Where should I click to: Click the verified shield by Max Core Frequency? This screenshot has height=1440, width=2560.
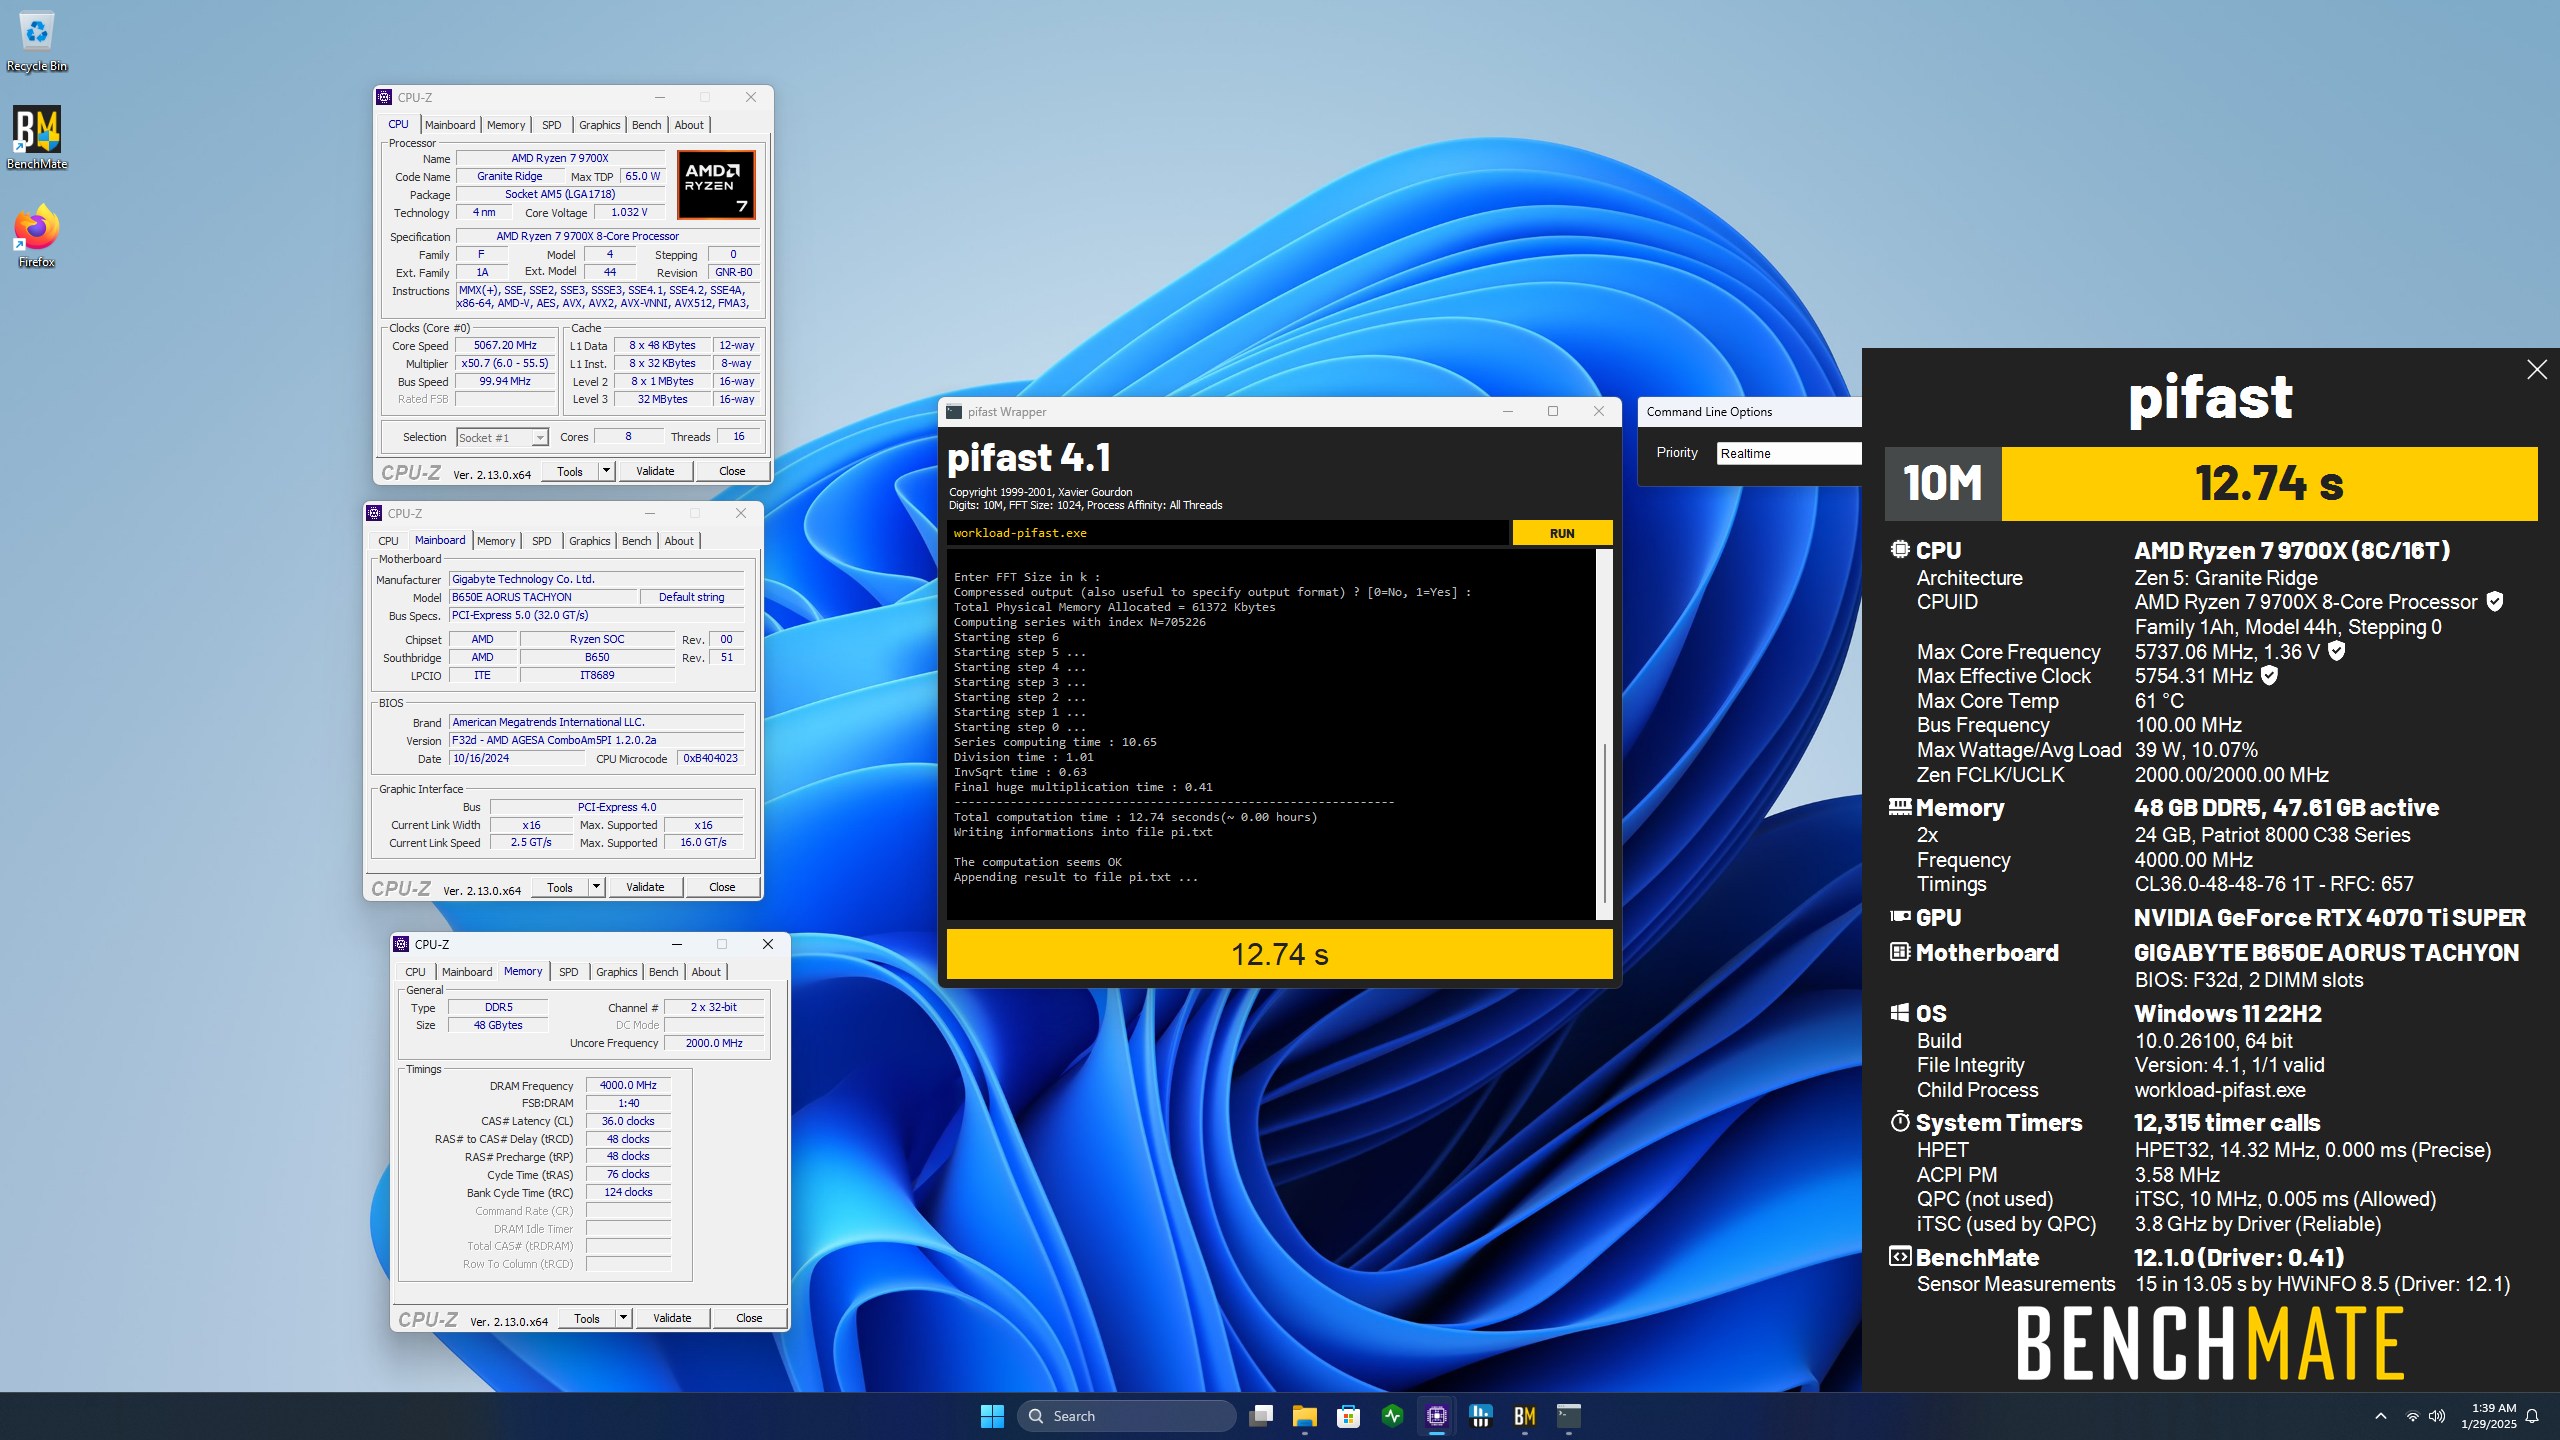(x=2337, y=651)
